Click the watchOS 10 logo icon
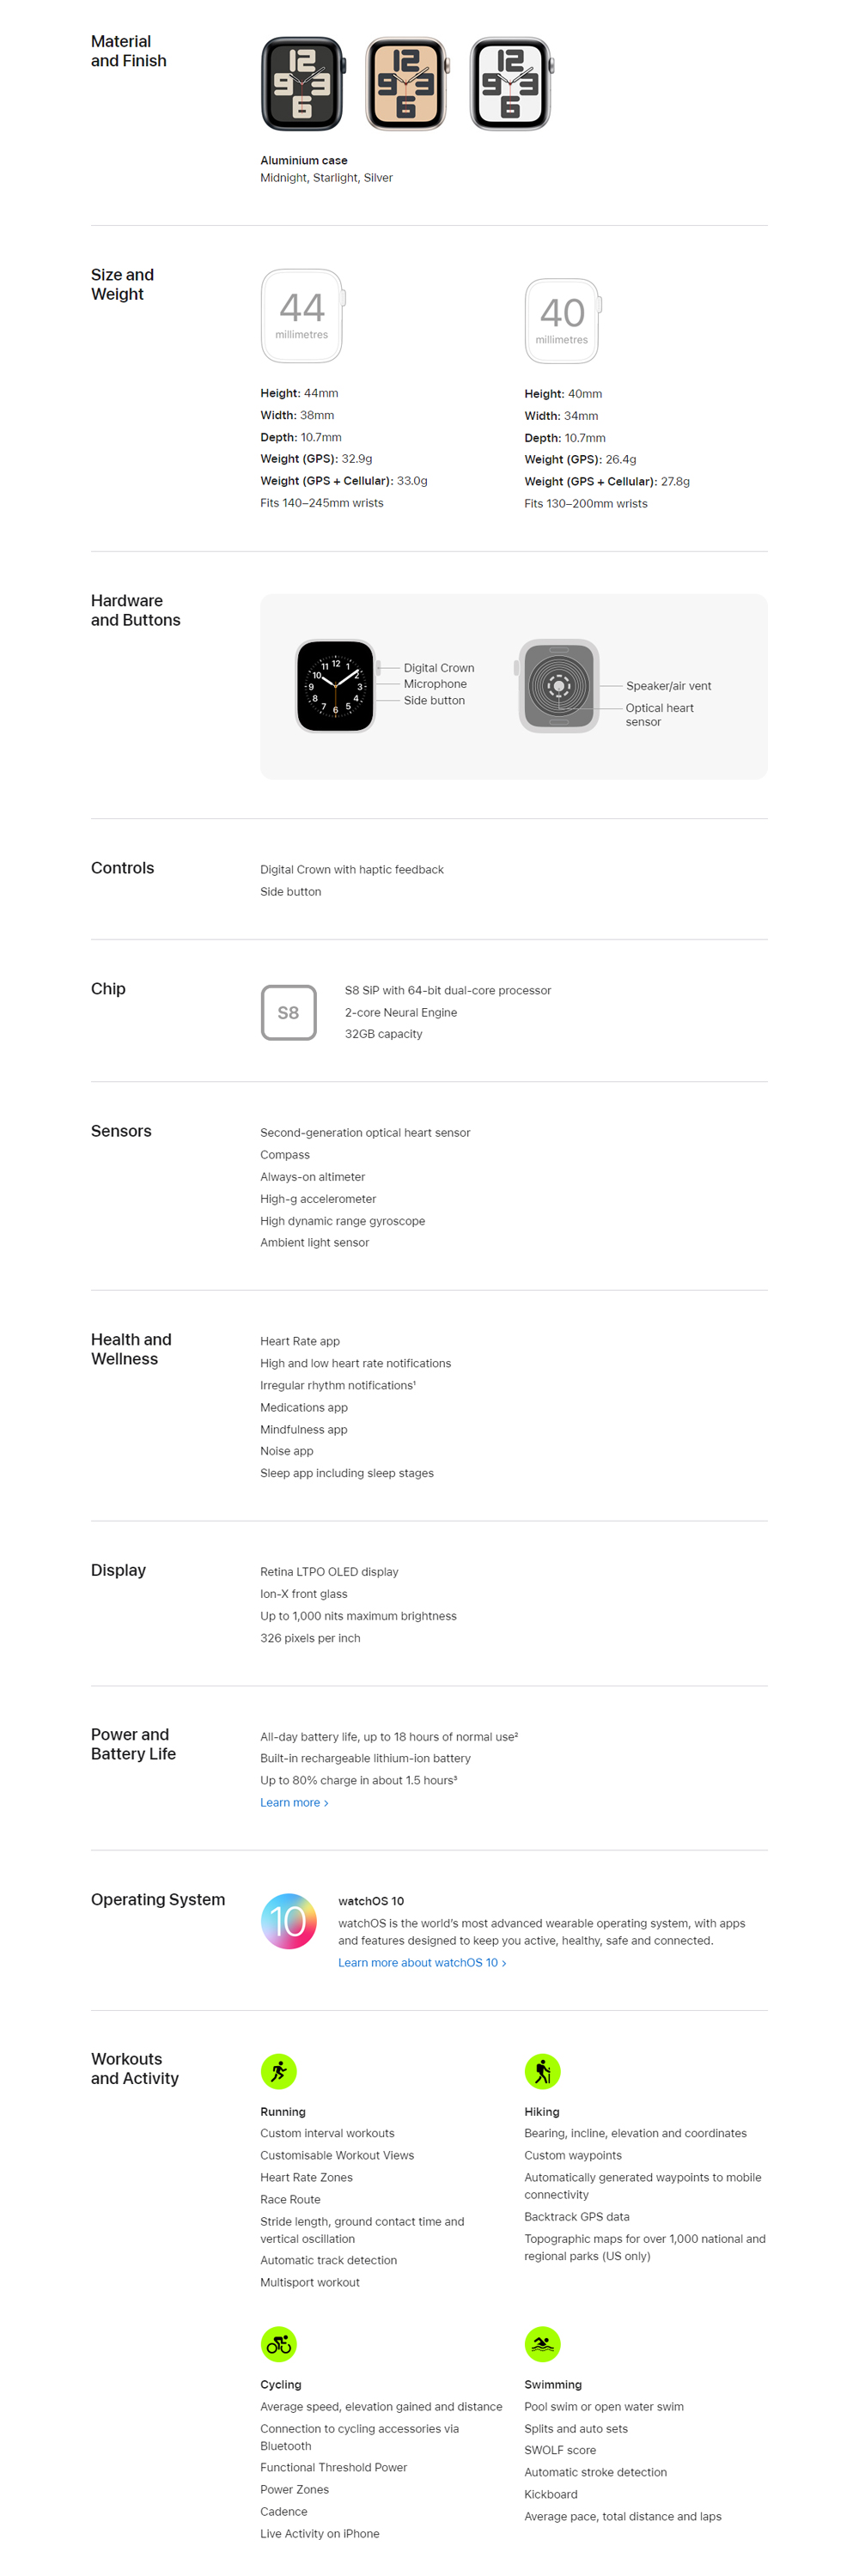The height and width of the screenshot is (2576, 859). tap(289, 1921)
